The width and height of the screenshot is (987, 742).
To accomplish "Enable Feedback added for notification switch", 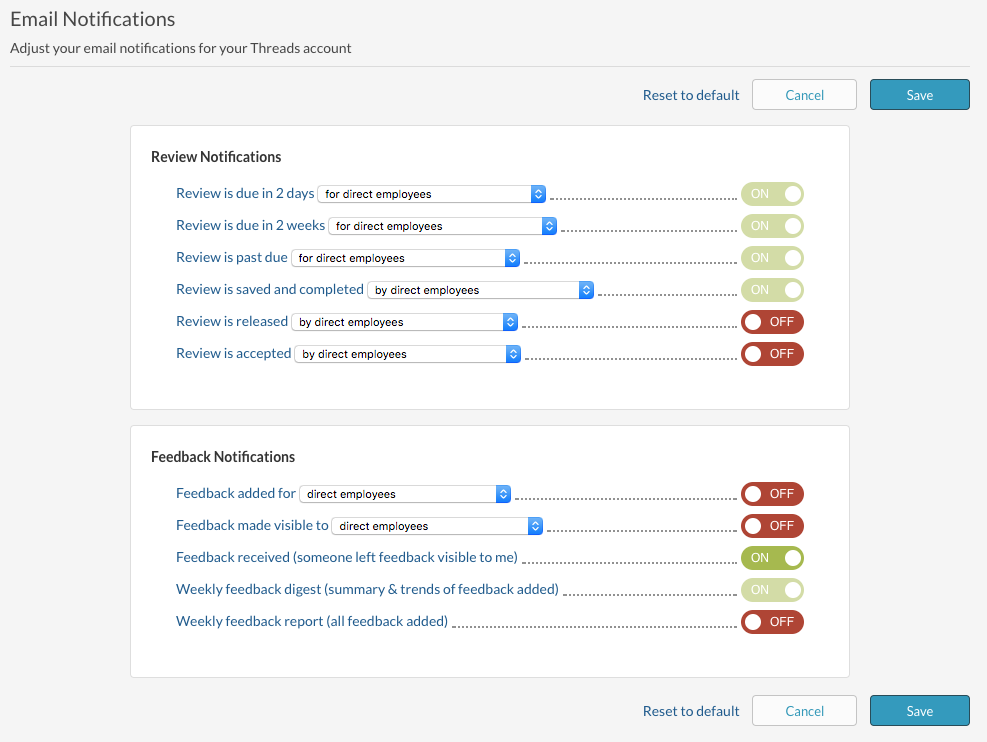I will pos(772,494).
